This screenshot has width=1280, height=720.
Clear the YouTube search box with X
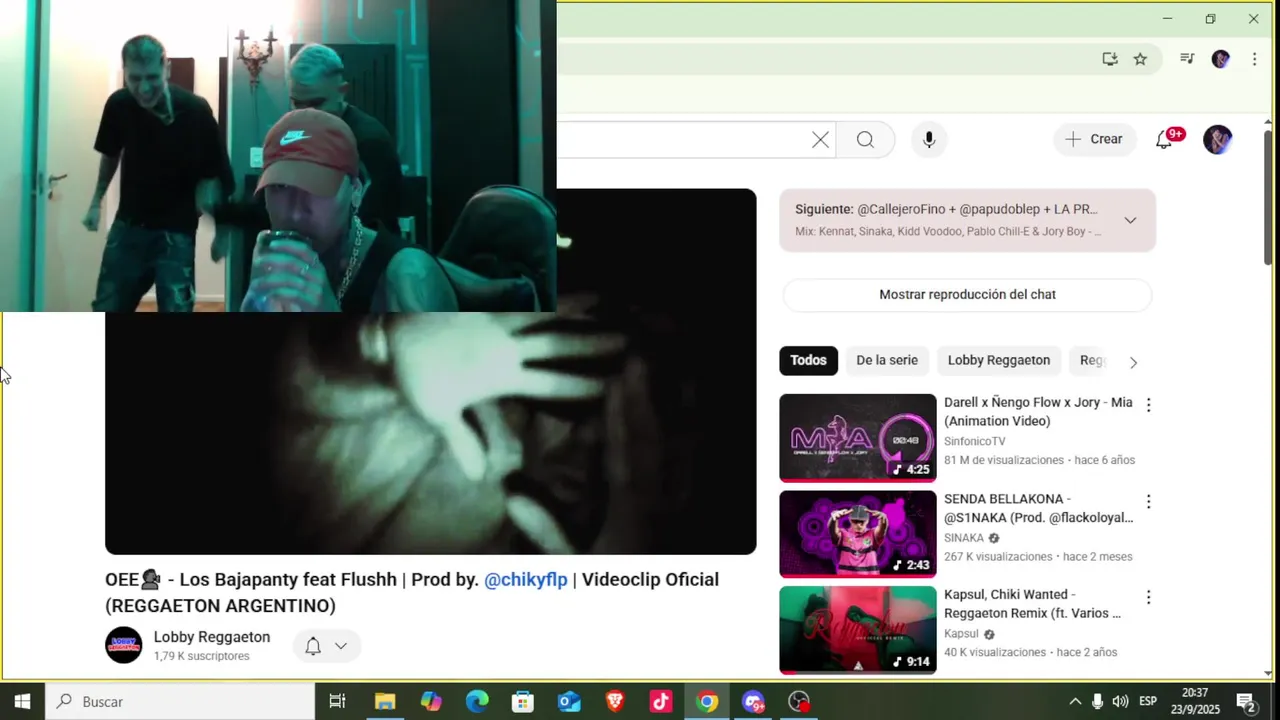820,140
